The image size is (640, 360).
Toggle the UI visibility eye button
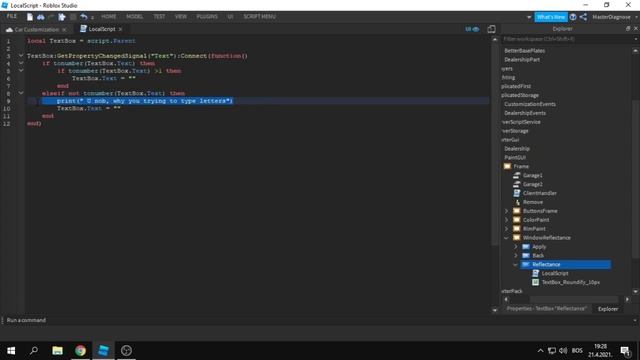472,29
